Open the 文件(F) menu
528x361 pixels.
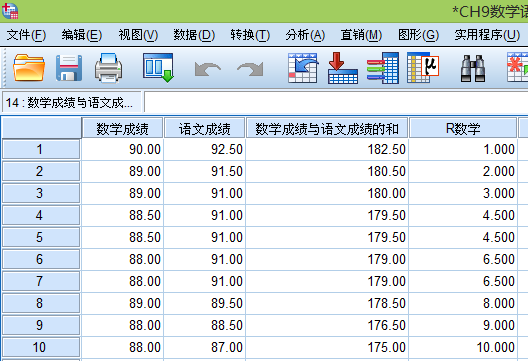click(x=26, y=35)
